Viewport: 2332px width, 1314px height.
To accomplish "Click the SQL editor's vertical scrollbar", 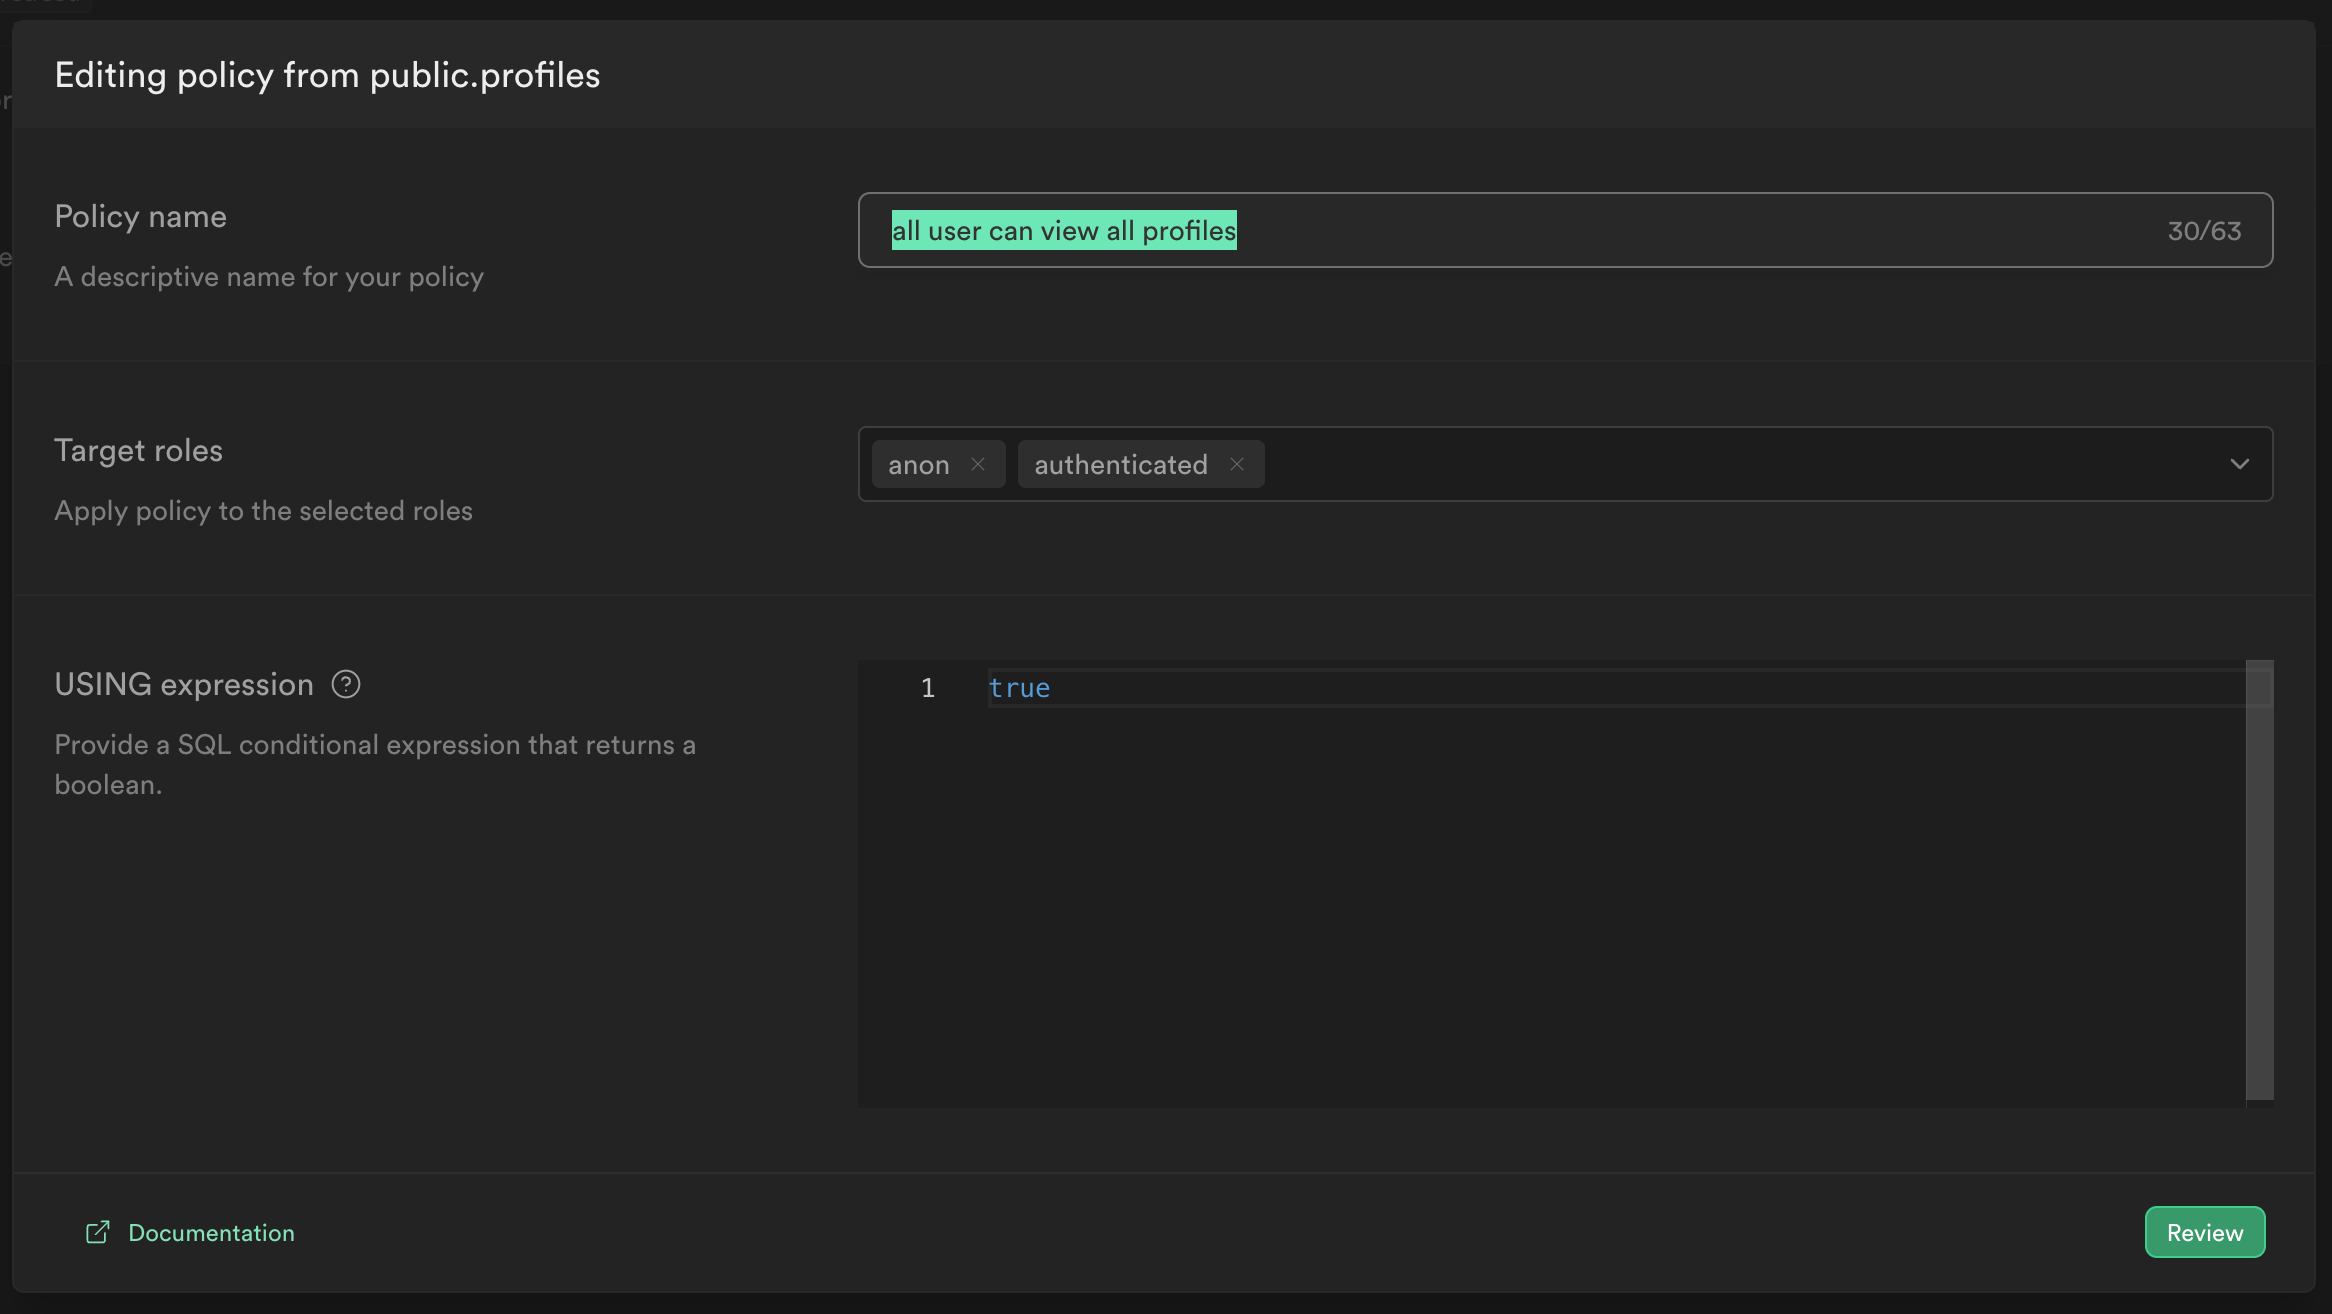I will tap(2259, 880).
